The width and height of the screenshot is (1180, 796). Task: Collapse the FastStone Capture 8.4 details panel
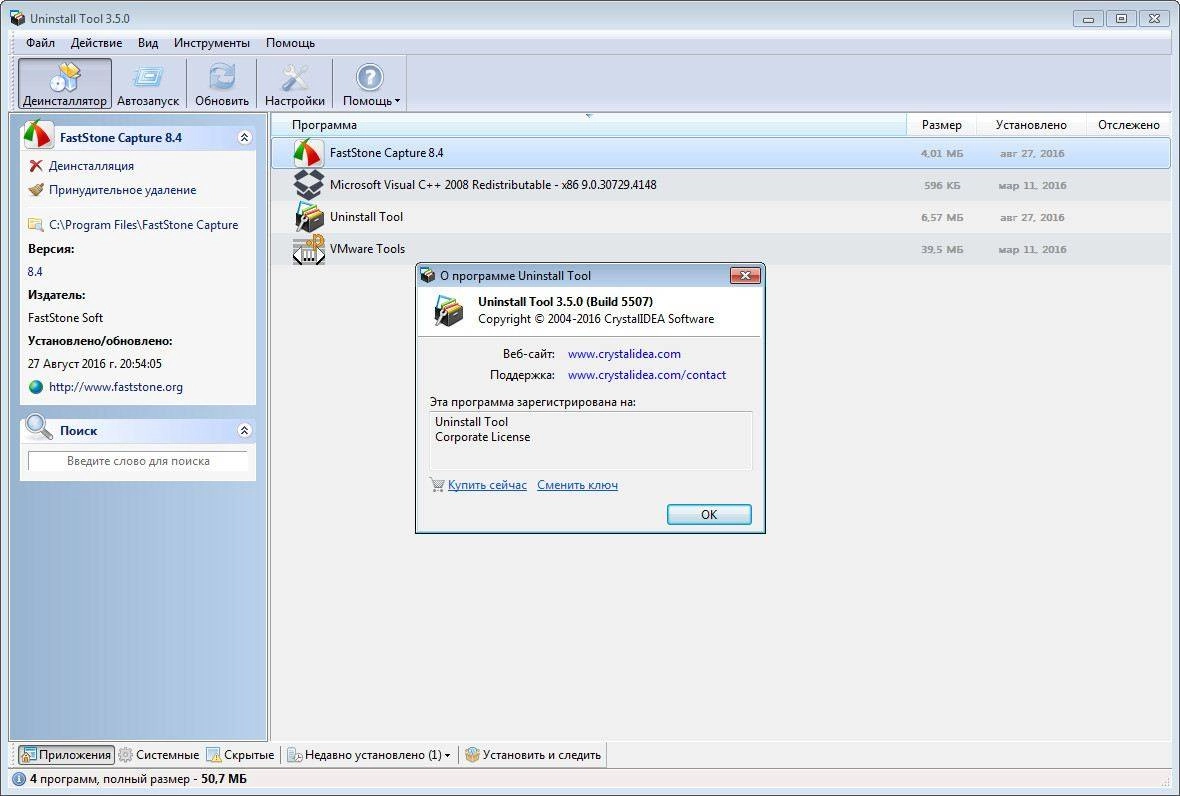(x=244, y=137)
